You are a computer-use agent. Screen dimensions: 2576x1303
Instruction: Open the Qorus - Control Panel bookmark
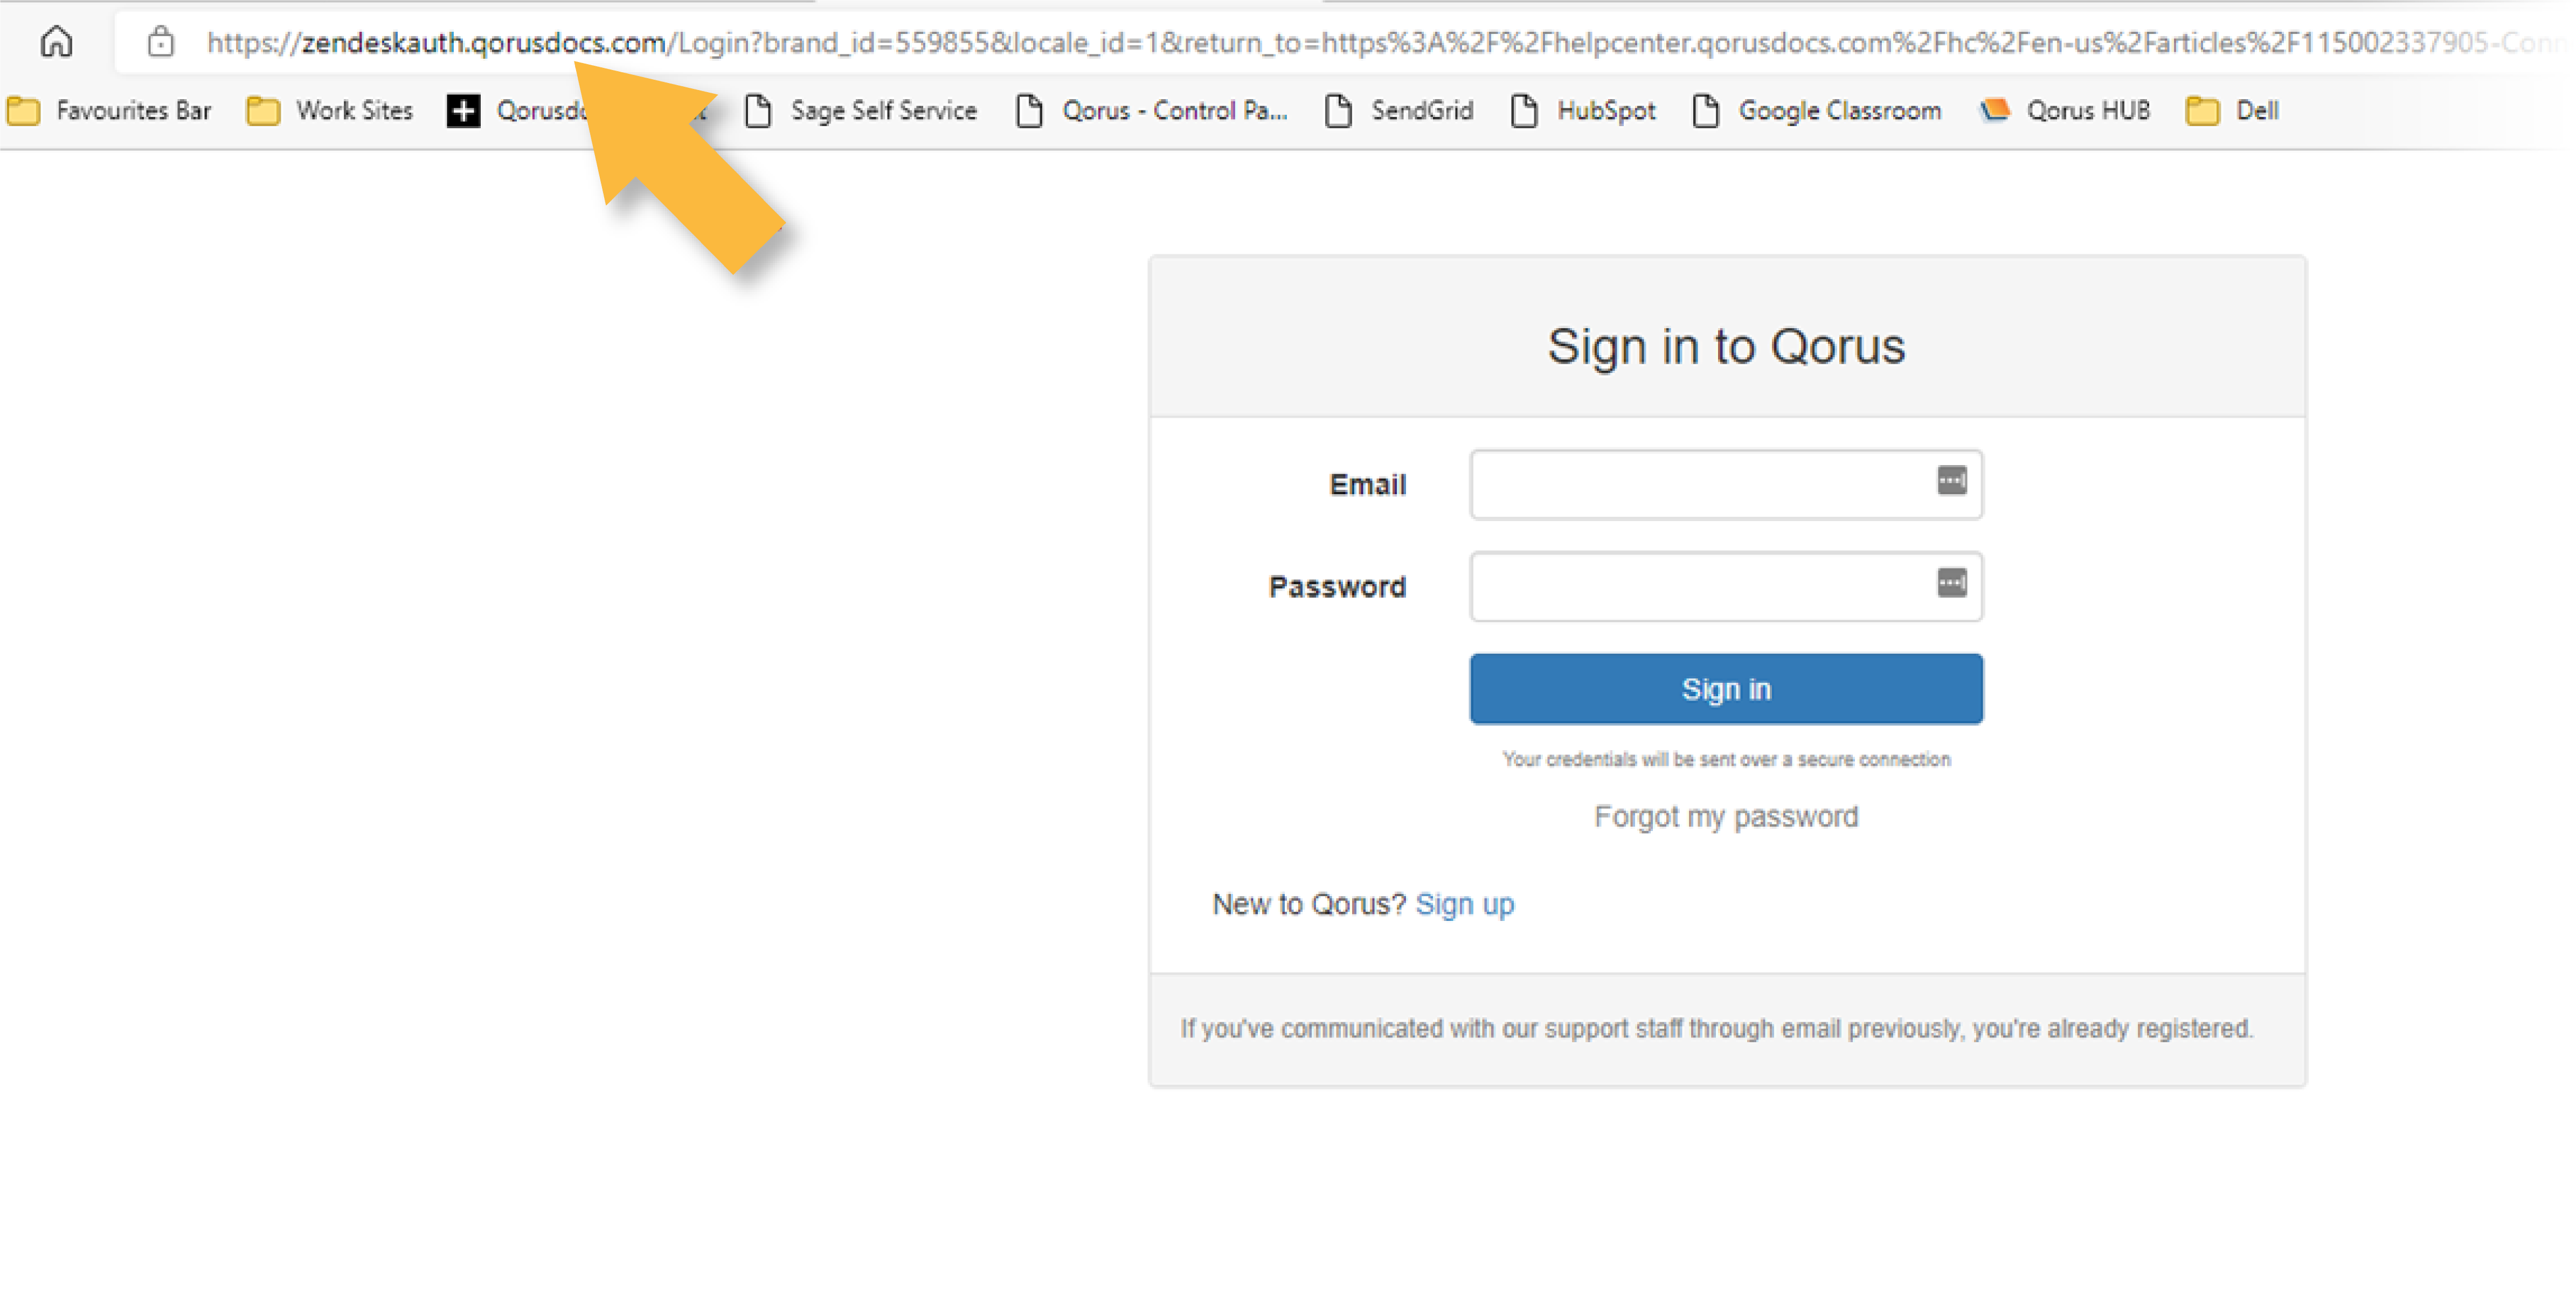pyautogui.click(x=1151, y=110)
